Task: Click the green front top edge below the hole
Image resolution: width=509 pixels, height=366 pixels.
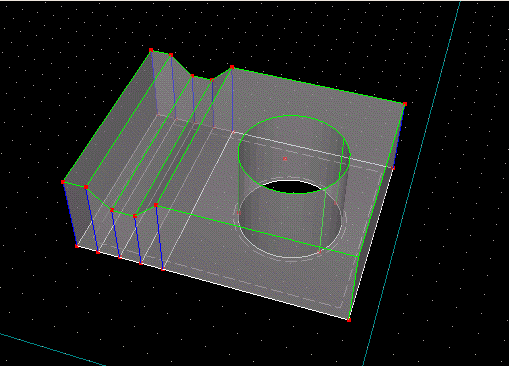Action: pyautogui.click(x=257, y=231)
